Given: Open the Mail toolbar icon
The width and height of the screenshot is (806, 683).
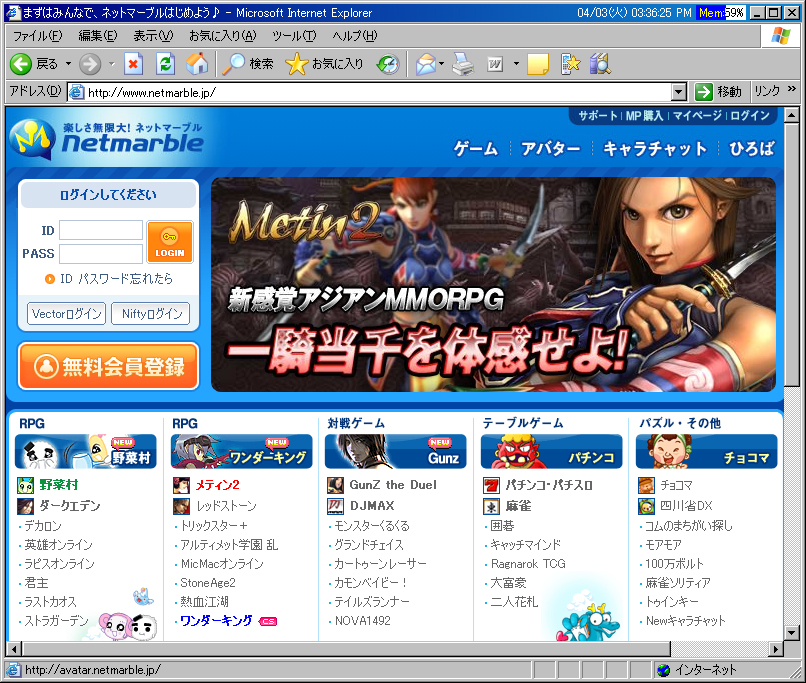Looking at the screenshot, I should click(x=424, y=64).
